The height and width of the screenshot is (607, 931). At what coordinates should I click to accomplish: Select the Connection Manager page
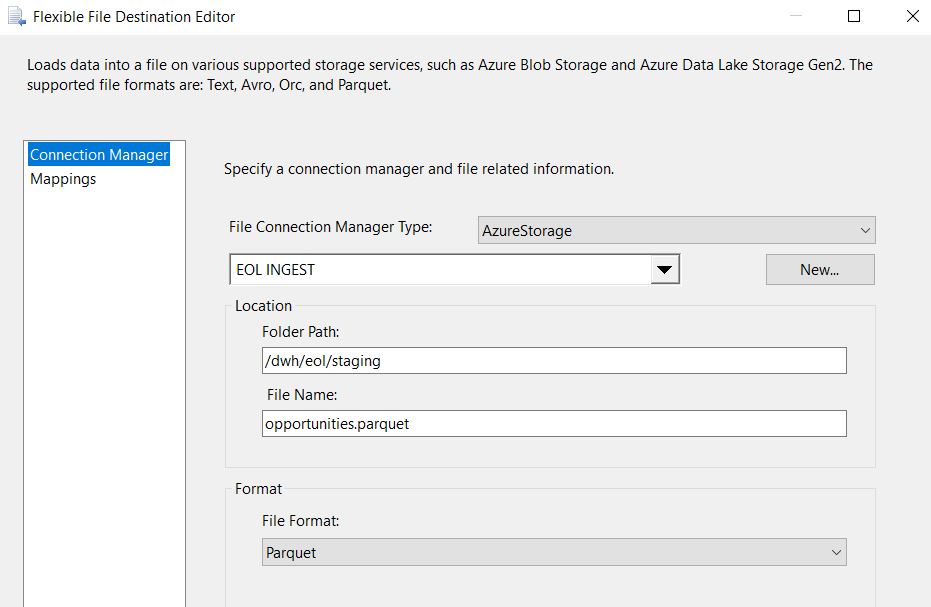pyautogui.click(x=99, y=154)
